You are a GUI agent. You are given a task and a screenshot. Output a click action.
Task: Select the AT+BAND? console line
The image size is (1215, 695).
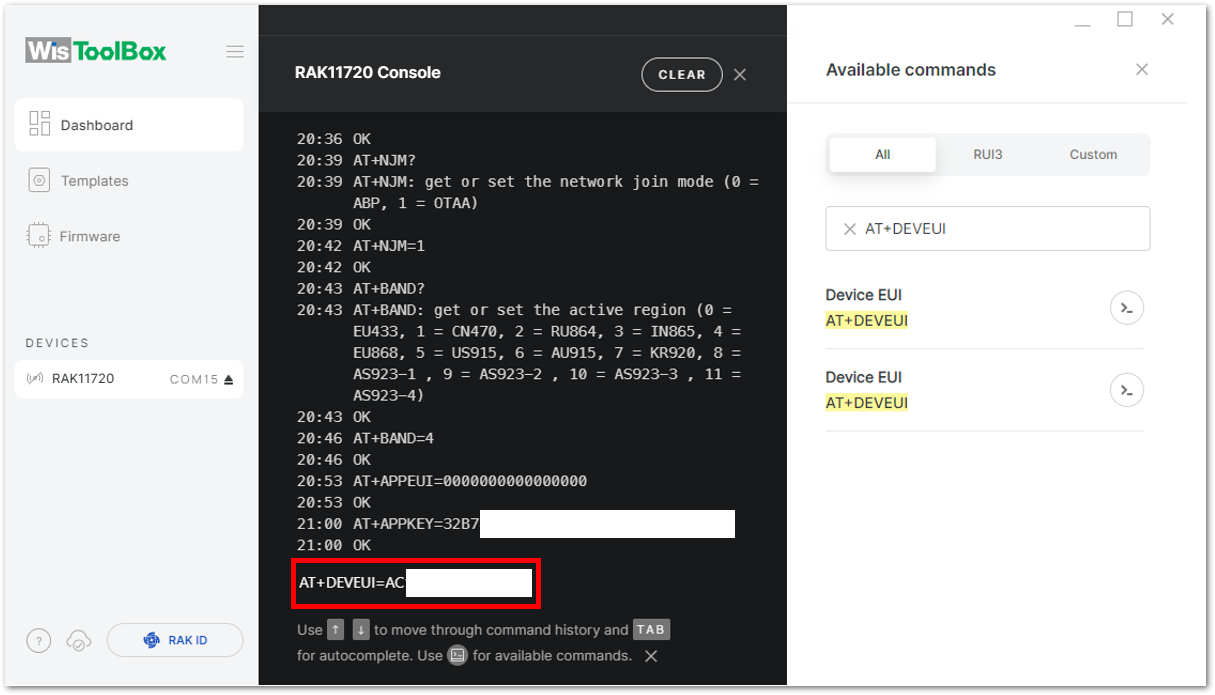[389, 289]
